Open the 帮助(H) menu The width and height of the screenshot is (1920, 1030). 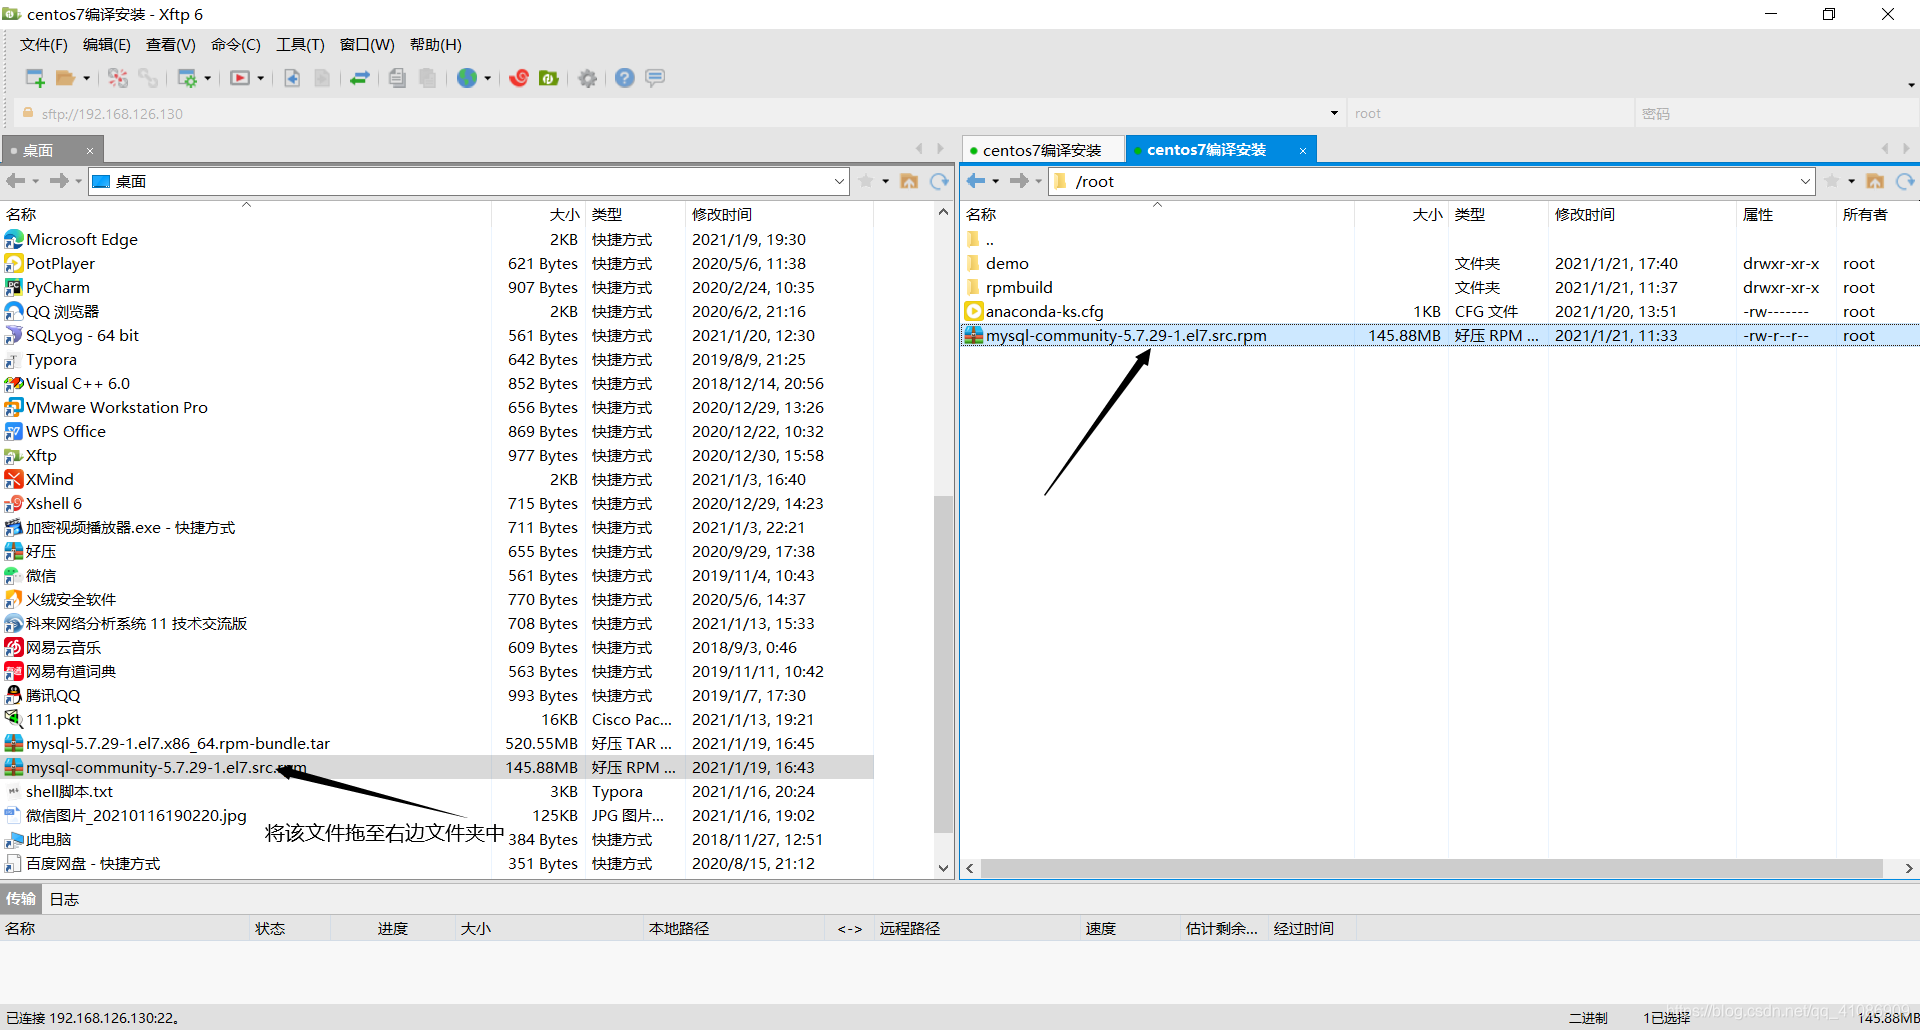(x=436, y=45)
